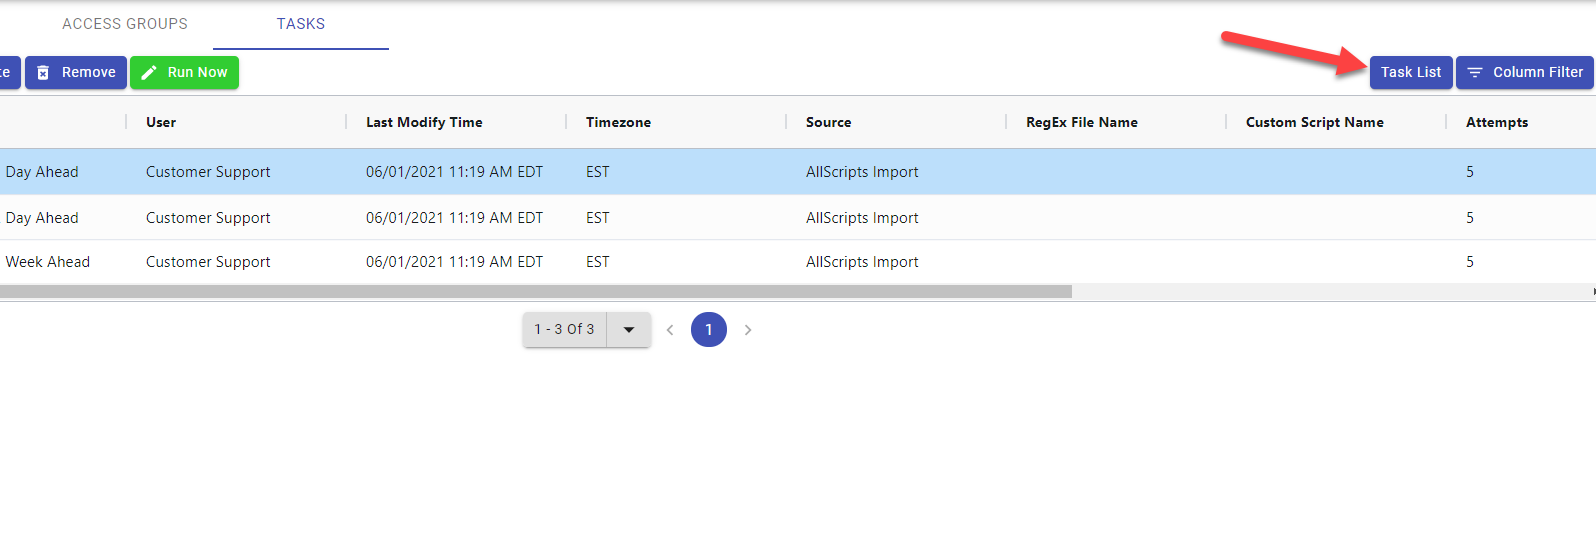Click the trash icon on Remove button

tap(43, 73)
